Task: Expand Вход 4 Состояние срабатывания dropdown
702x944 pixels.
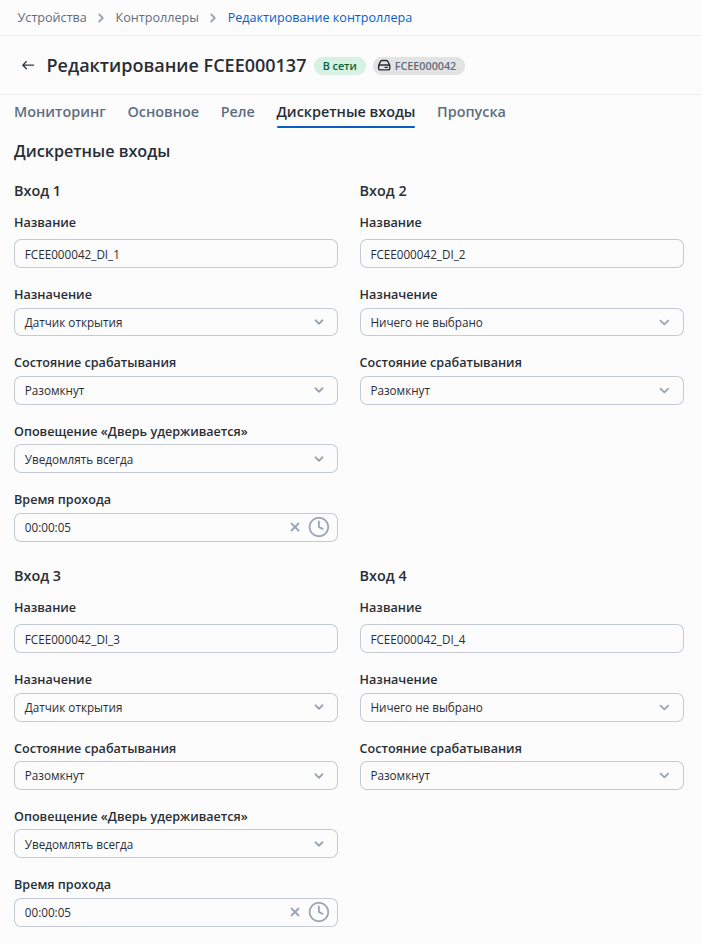Action: (x=521, y=775)
